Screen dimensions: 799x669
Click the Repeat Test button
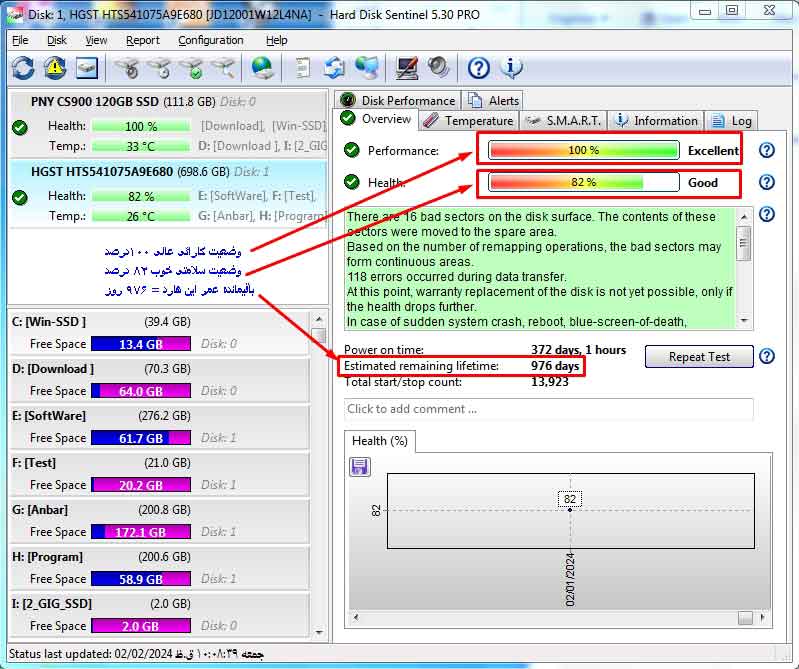[x=699, y=357]
